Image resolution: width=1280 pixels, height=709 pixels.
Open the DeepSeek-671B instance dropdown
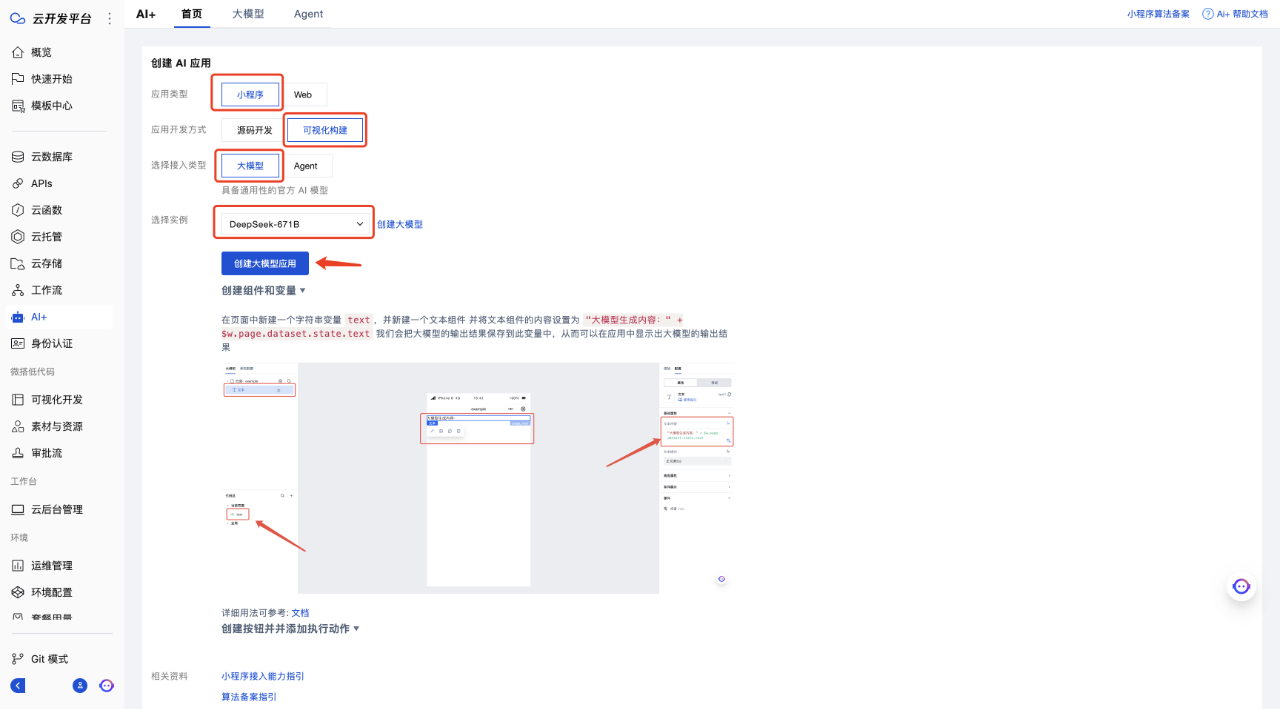pos(296,224)
